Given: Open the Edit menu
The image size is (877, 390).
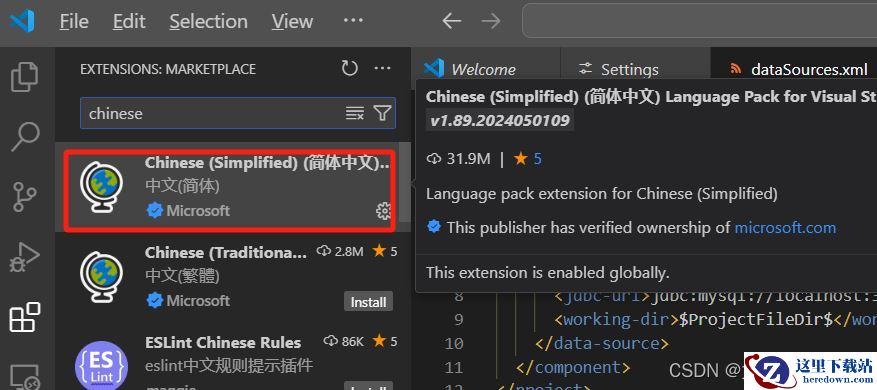Looking at the screenshot, I should point(129,22).
